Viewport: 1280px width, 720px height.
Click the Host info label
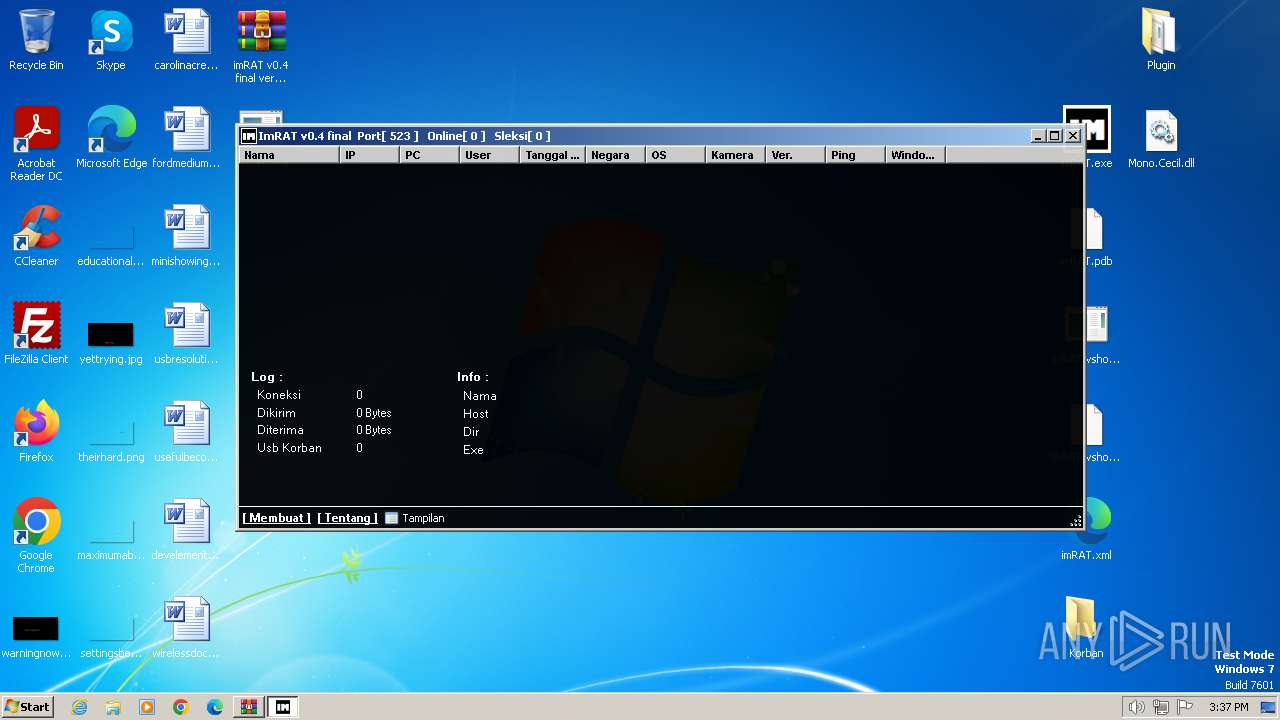(476, 414)
